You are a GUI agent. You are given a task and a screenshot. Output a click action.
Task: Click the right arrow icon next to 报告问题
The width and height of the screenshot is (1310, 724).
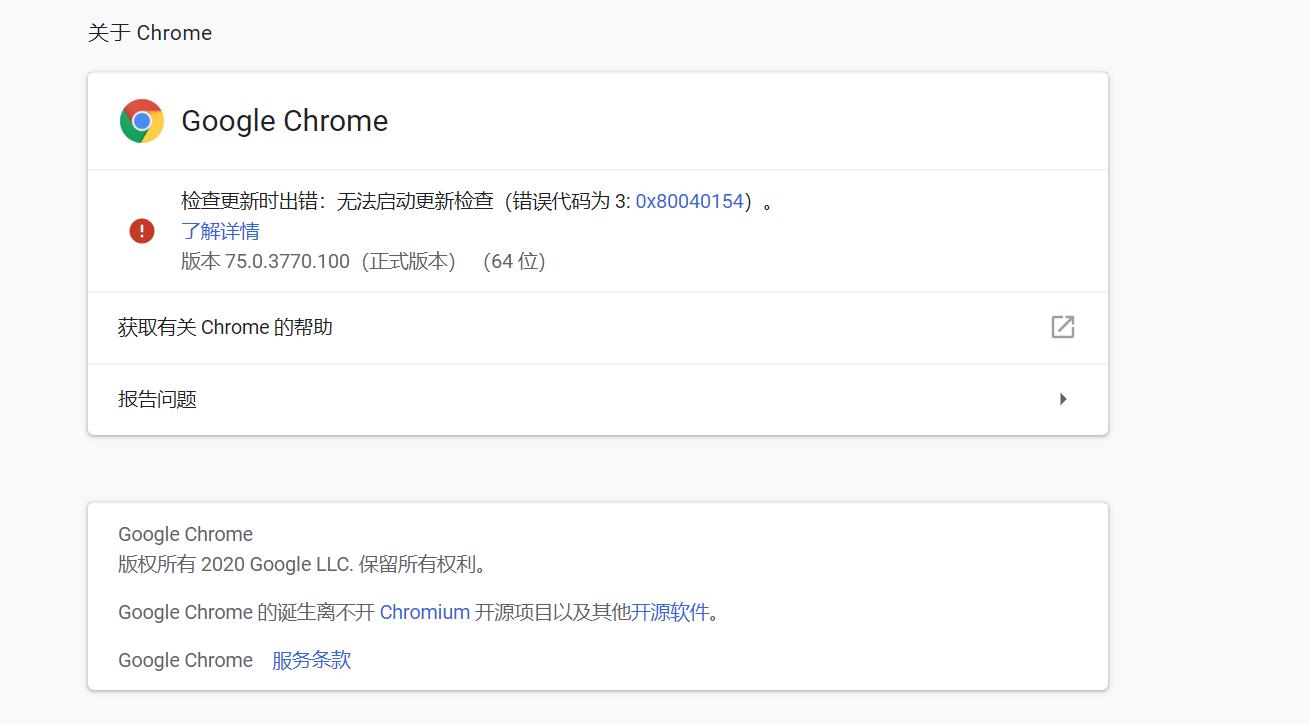click(1063, 399)
